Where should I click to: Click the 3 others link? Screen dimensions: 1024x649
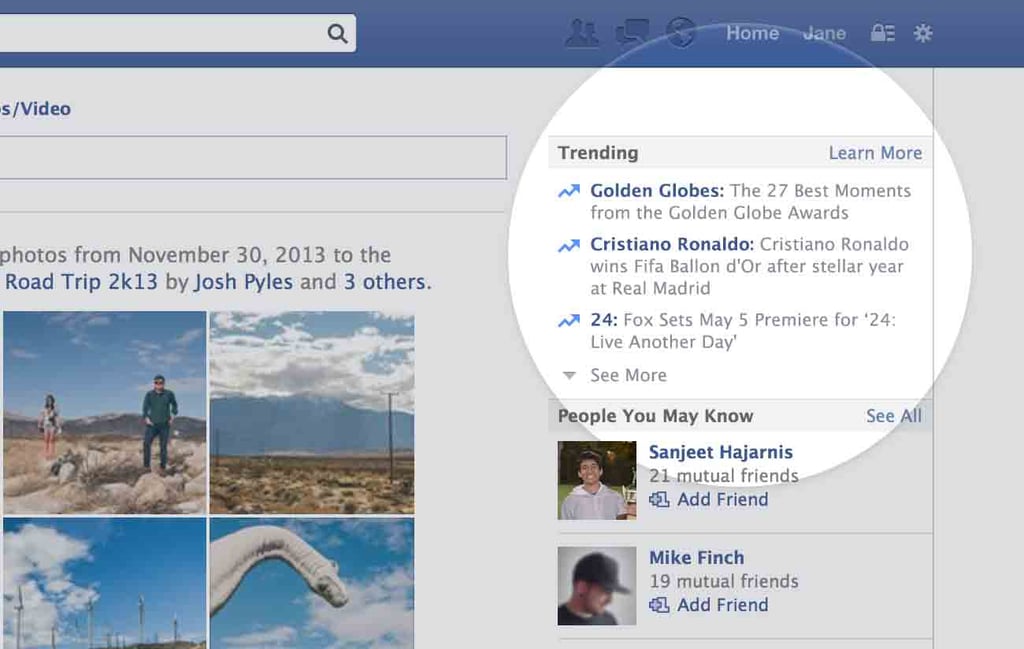(385, 282)
